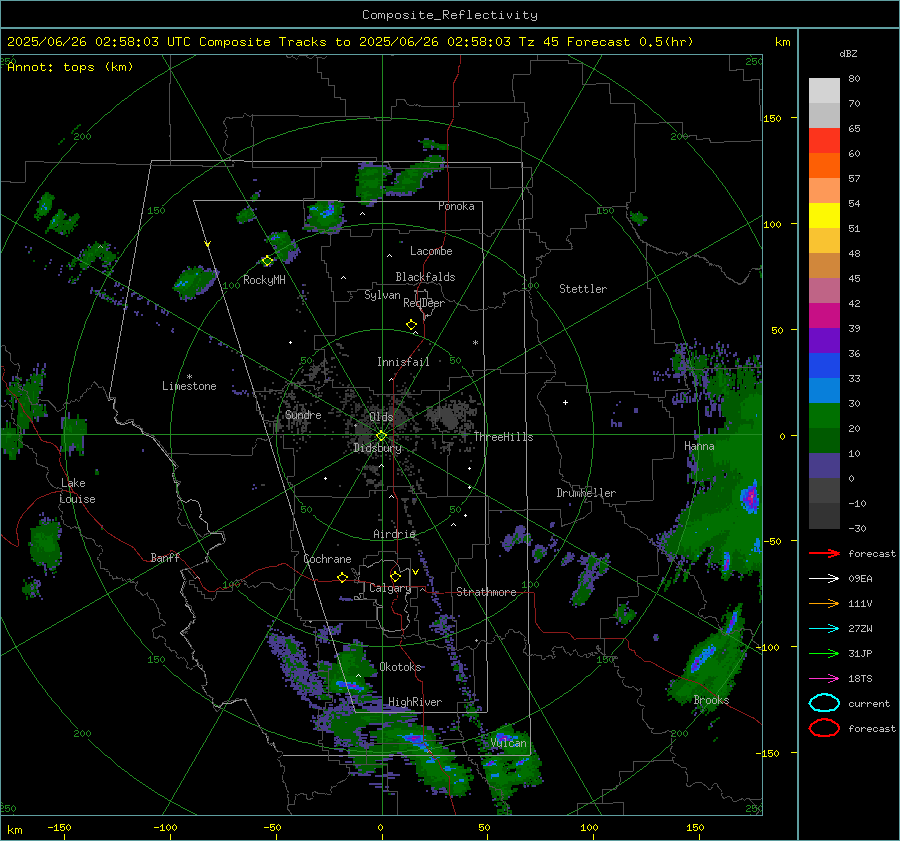Viewport: 900px width, 841px height.
Task: Click the strong storm cell east of Hanna
Action: (750, 497)
